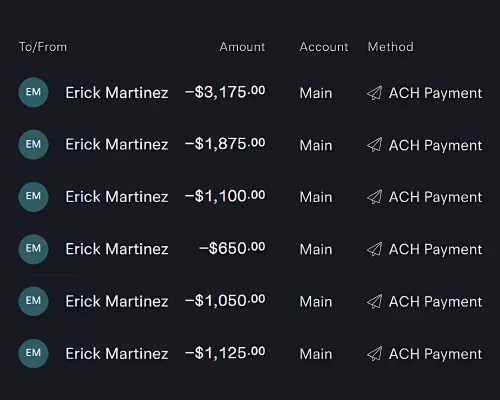Click the EM avatar beside the -$3,175.00 payment
Screen dimensions: 500x400
click(33, 92)
